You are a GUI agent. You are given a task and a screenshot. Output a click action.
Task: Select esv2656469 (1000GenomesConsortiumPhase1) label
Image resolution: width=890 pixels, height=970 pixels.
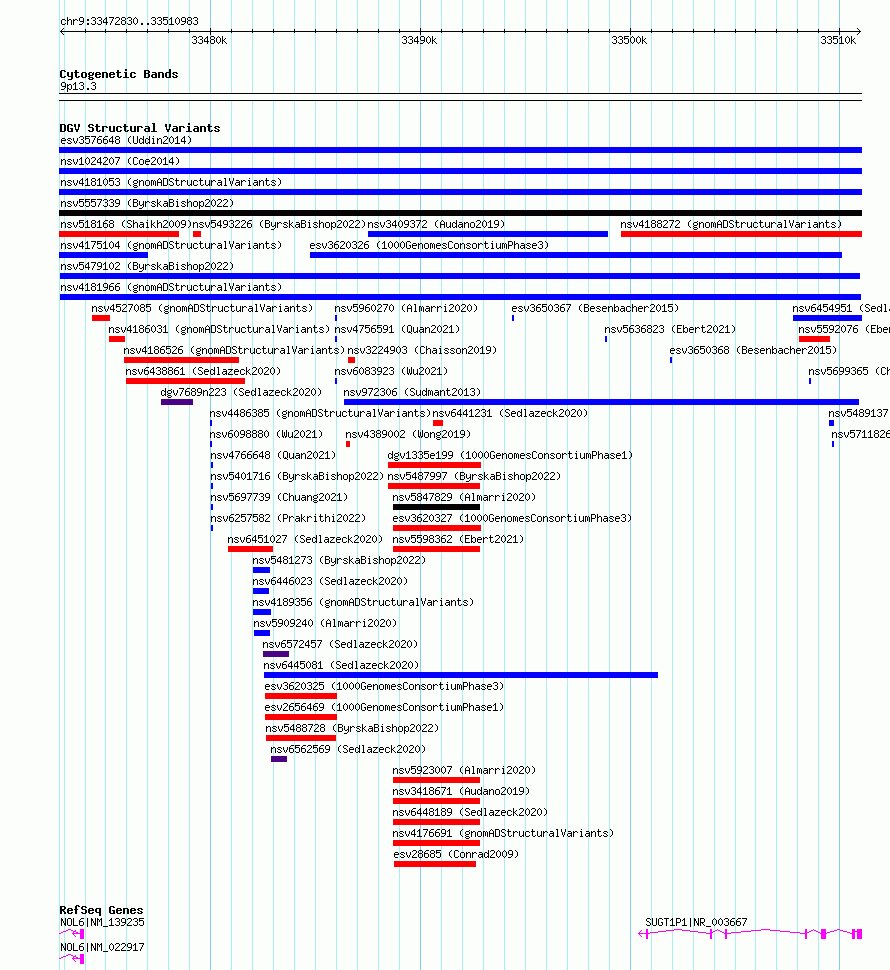pyautogui.click(x=384, y=708)
